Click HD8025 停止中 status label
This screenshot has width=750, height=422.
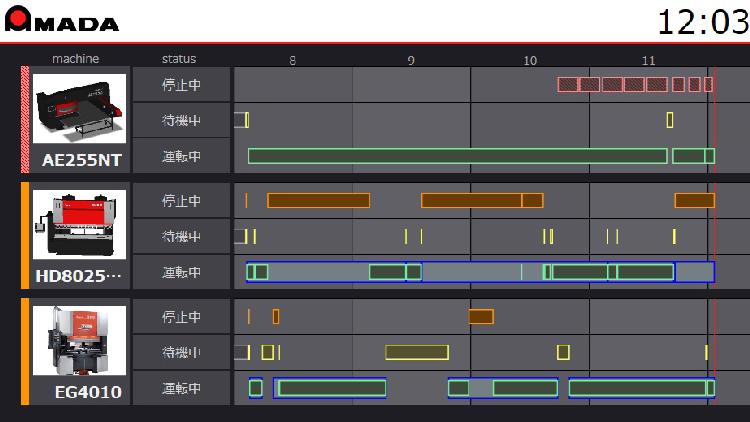(x=181, y=200)
